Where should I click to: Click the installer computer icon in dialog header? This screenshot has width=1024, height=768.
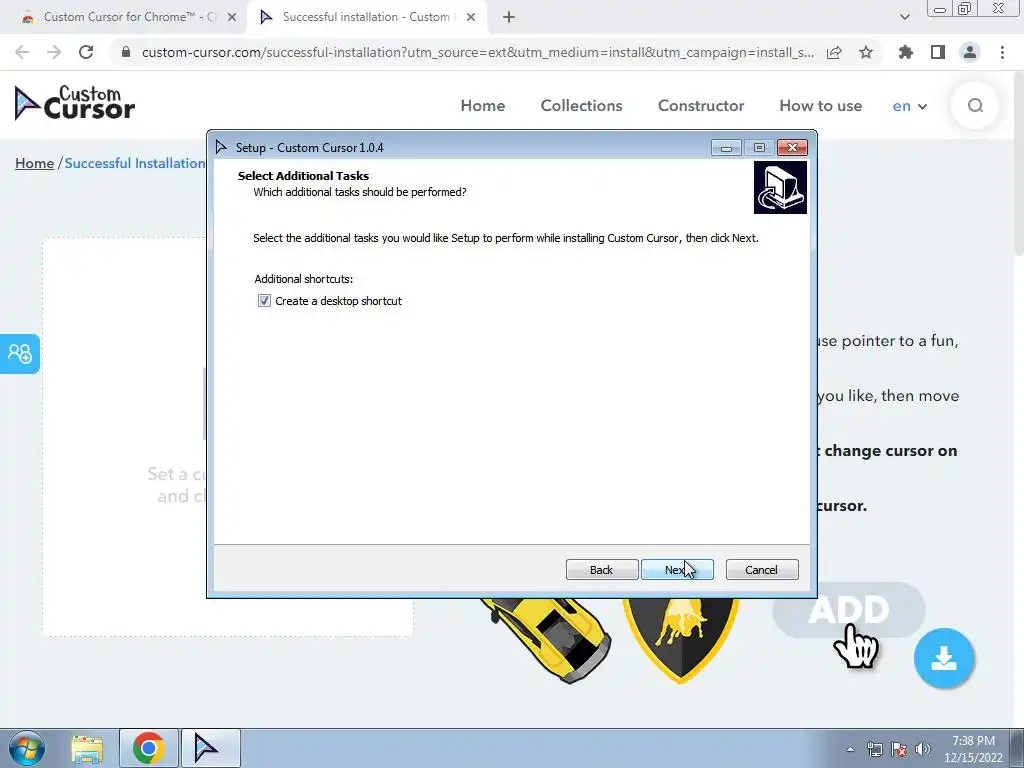pyautogui.click(x=780, y=187)
